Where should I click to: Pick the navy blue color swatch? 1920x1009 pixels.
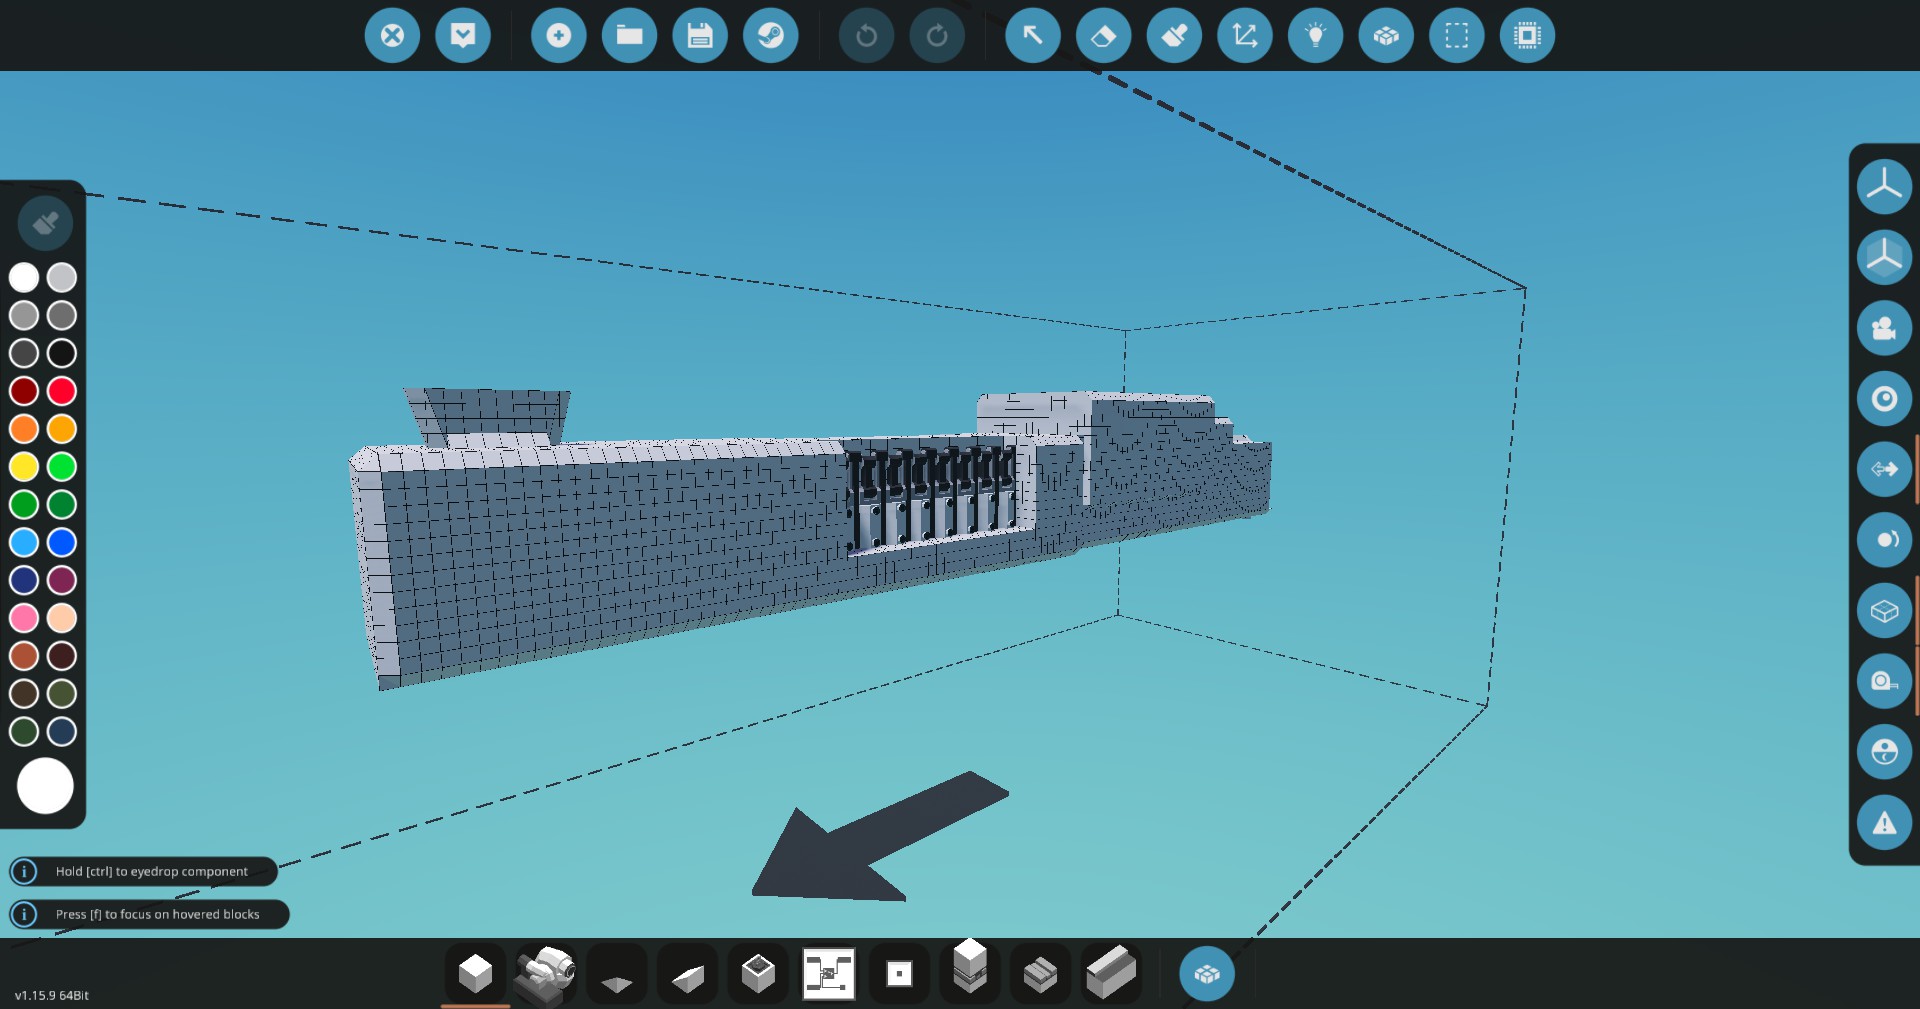[24, 580]
